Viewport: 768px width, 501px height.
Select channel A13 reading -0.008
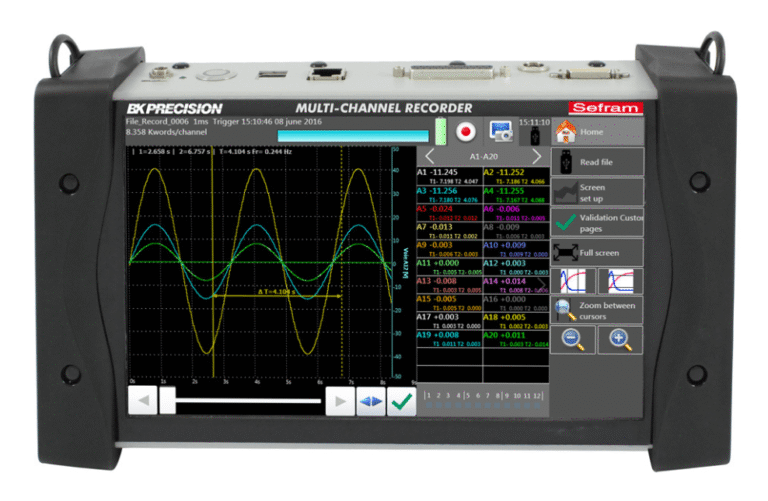click(449, 285)
